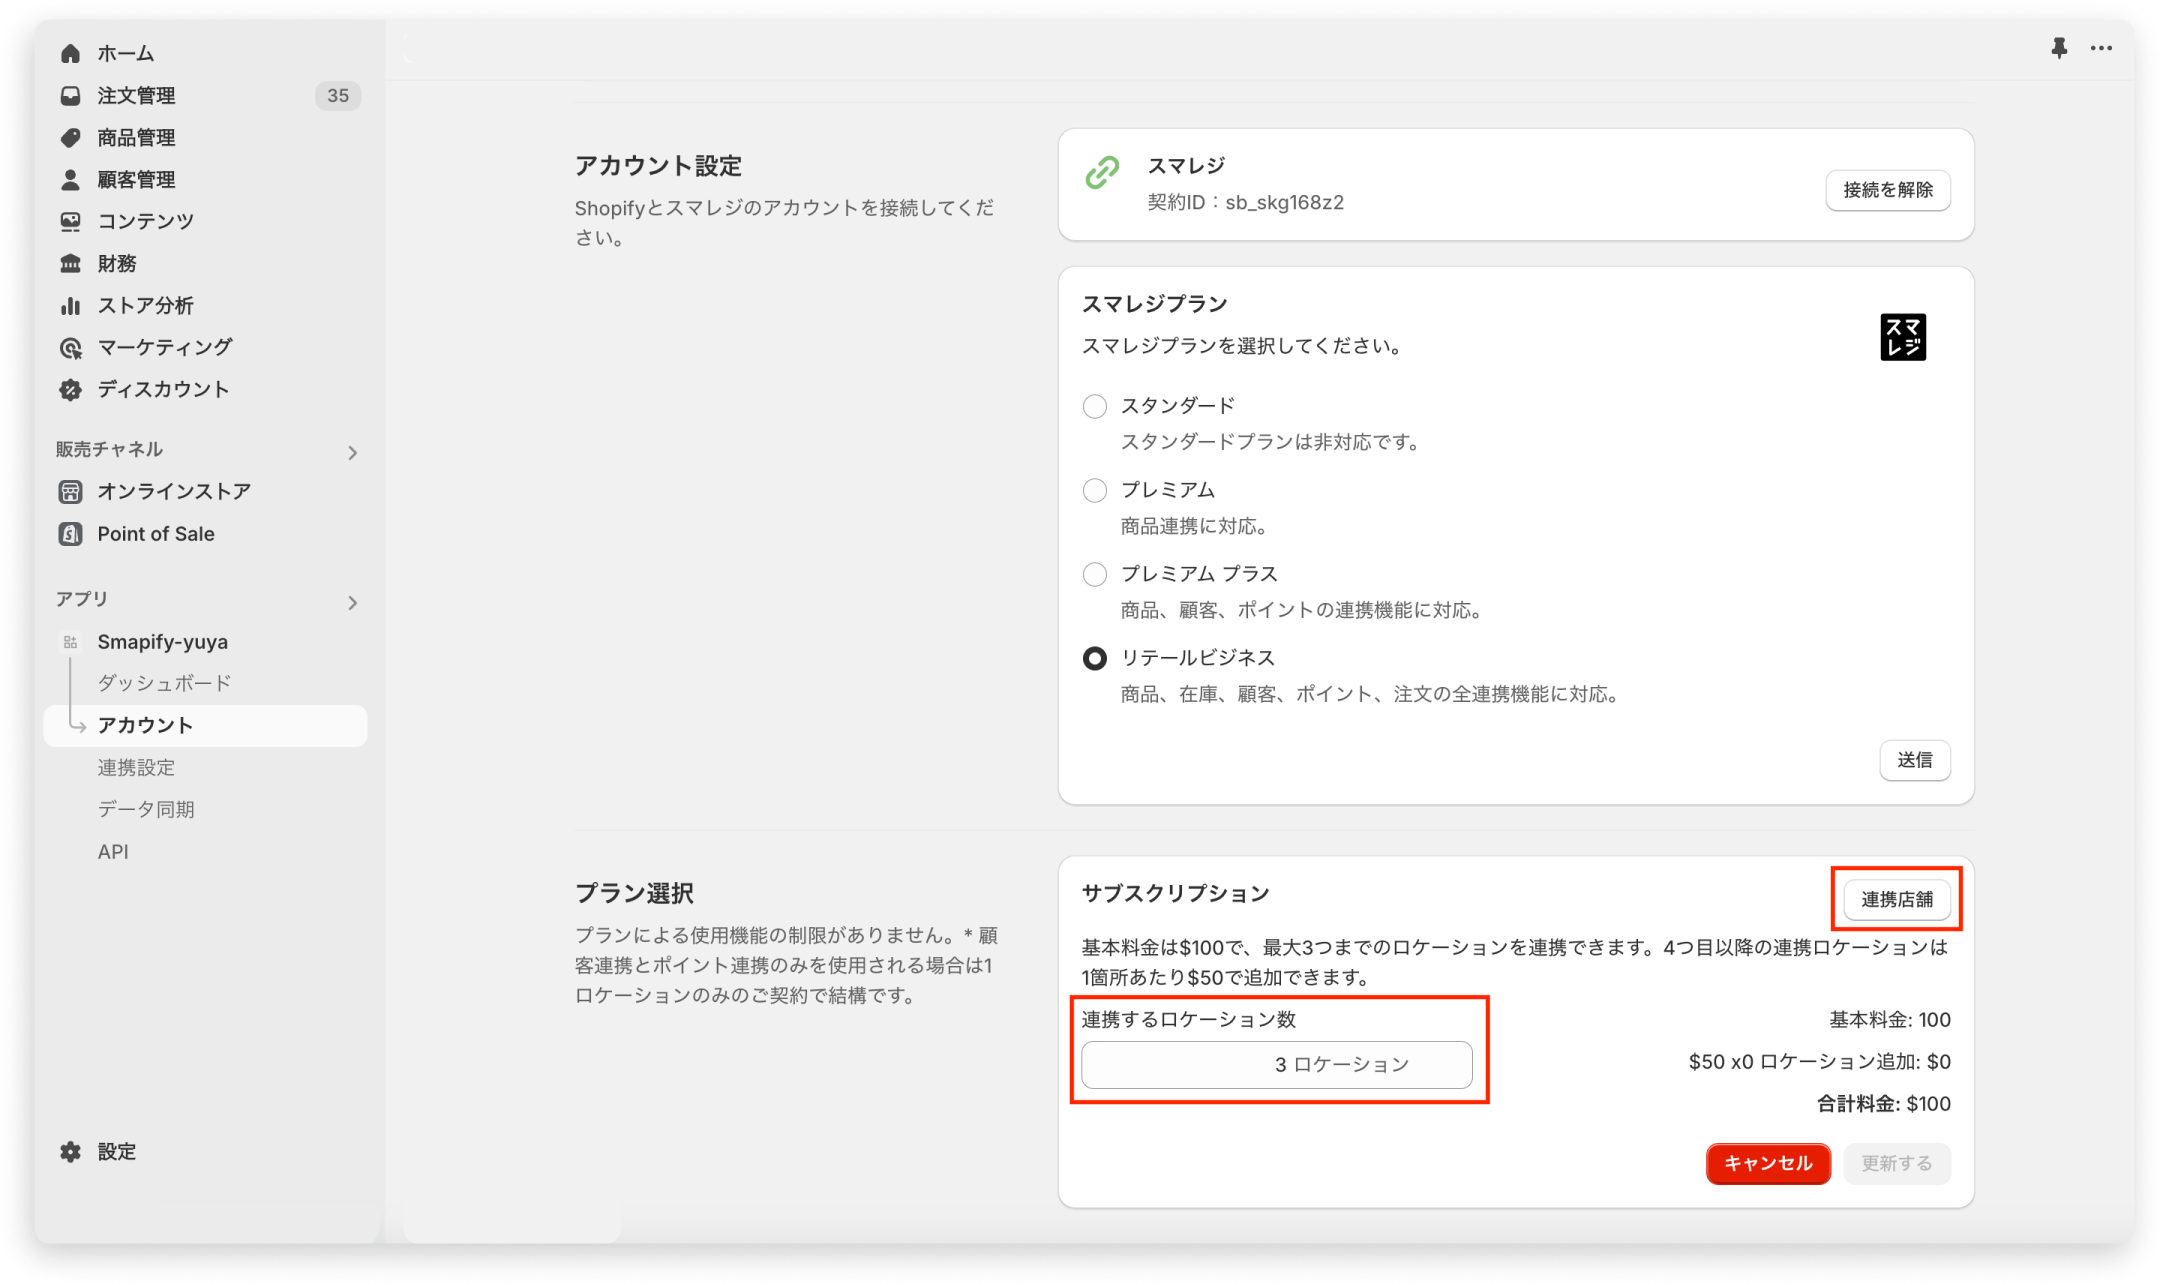Open the 連携設定 sub-item
The height and width of the screenshot is (1284, 2160).
[x=136, y=767]
